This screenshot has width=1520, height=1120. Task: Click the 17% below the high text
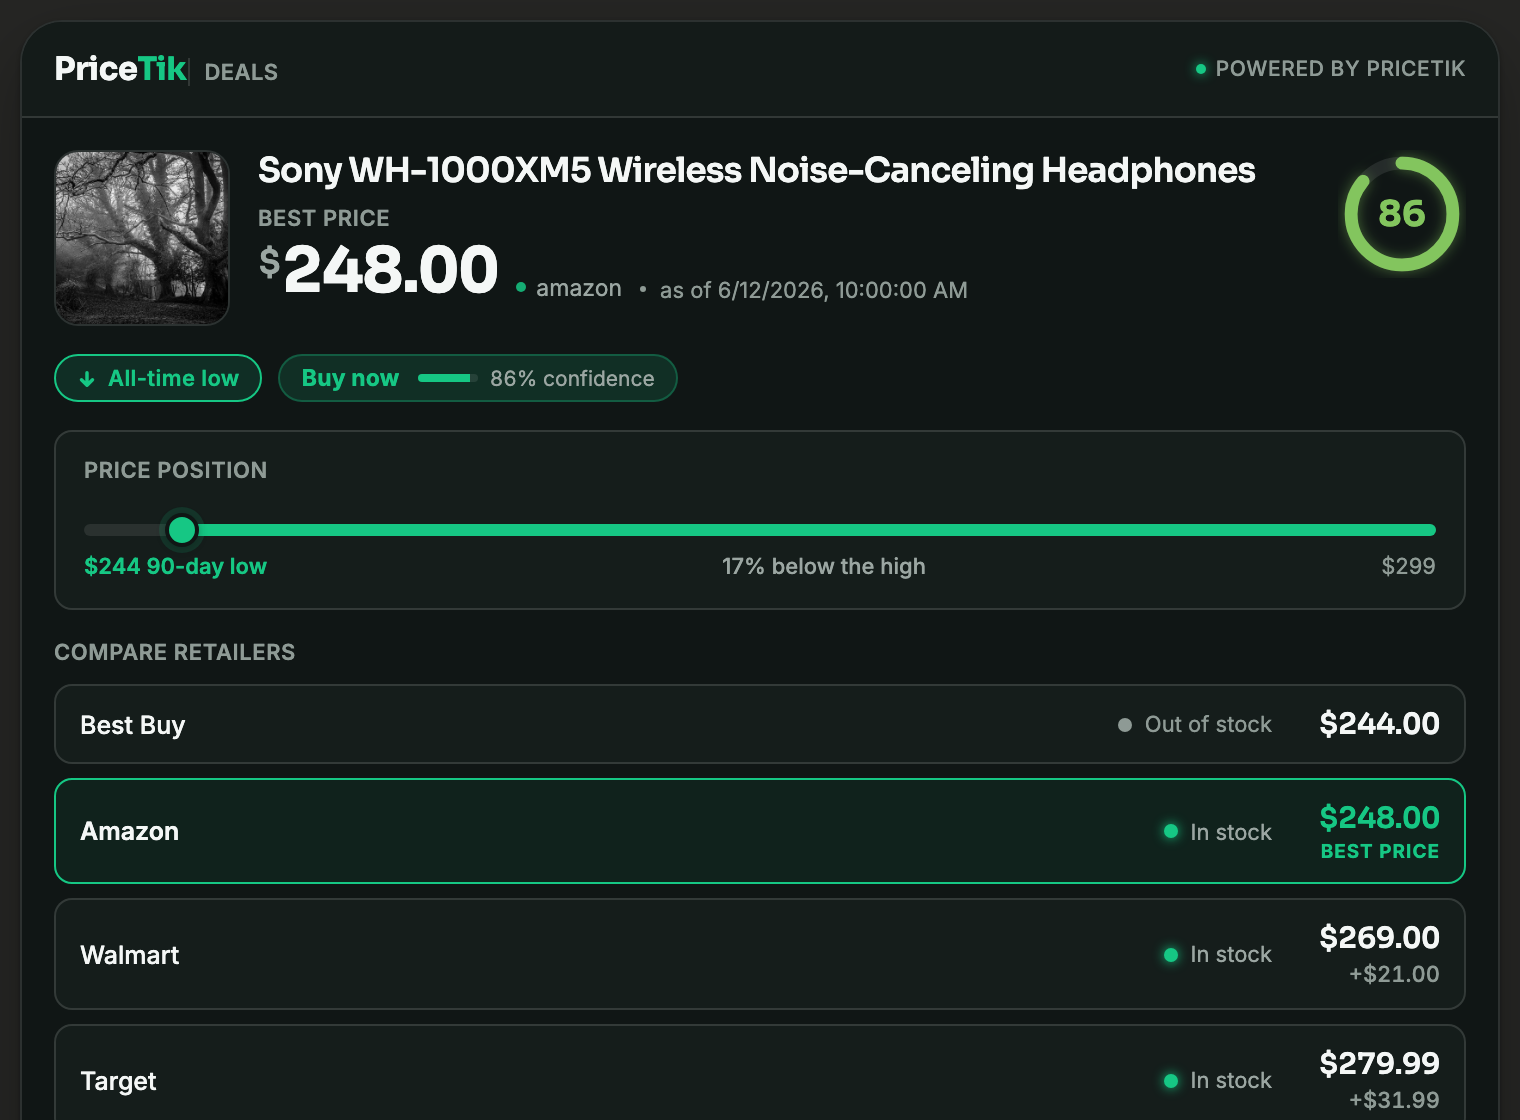[824, 566]
